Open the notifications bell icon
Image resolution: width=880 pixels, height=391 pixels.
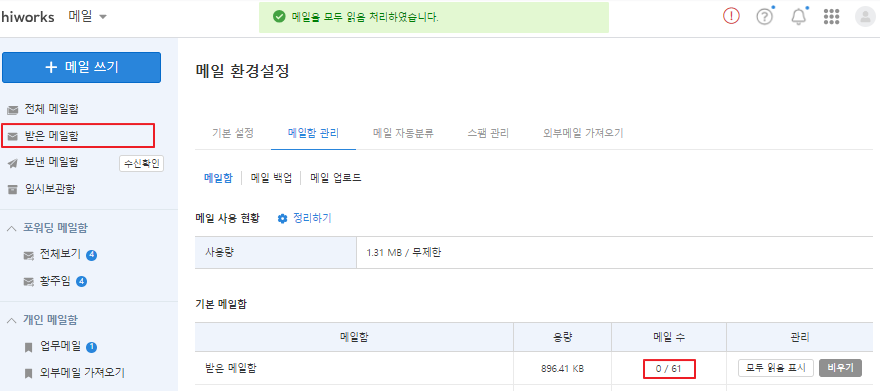[798, 17]
